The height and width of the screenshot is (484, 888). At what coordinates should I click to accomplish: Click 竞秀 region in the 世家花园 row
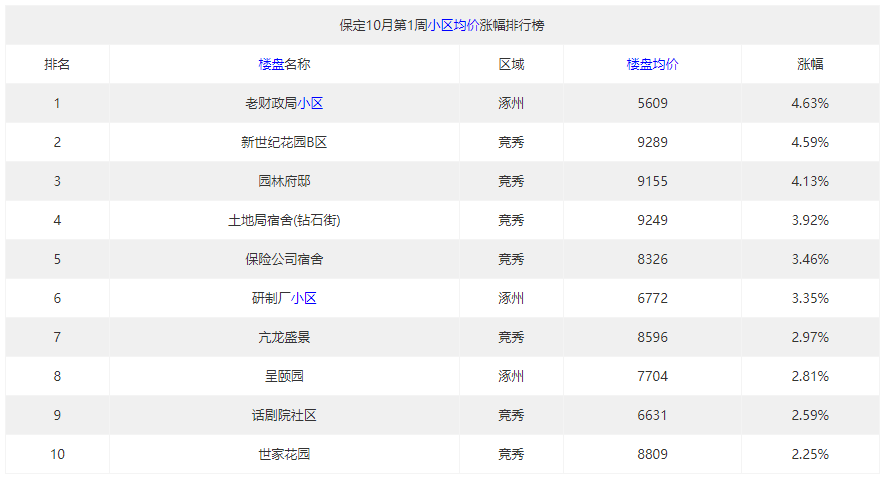point(511,455)
